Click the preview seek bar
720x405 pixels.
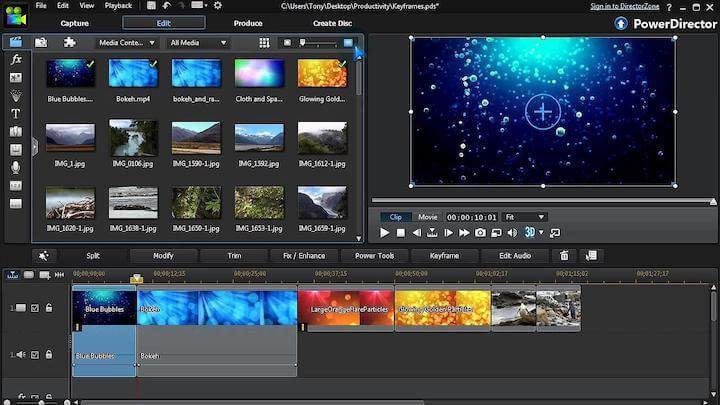coord(543,201)
